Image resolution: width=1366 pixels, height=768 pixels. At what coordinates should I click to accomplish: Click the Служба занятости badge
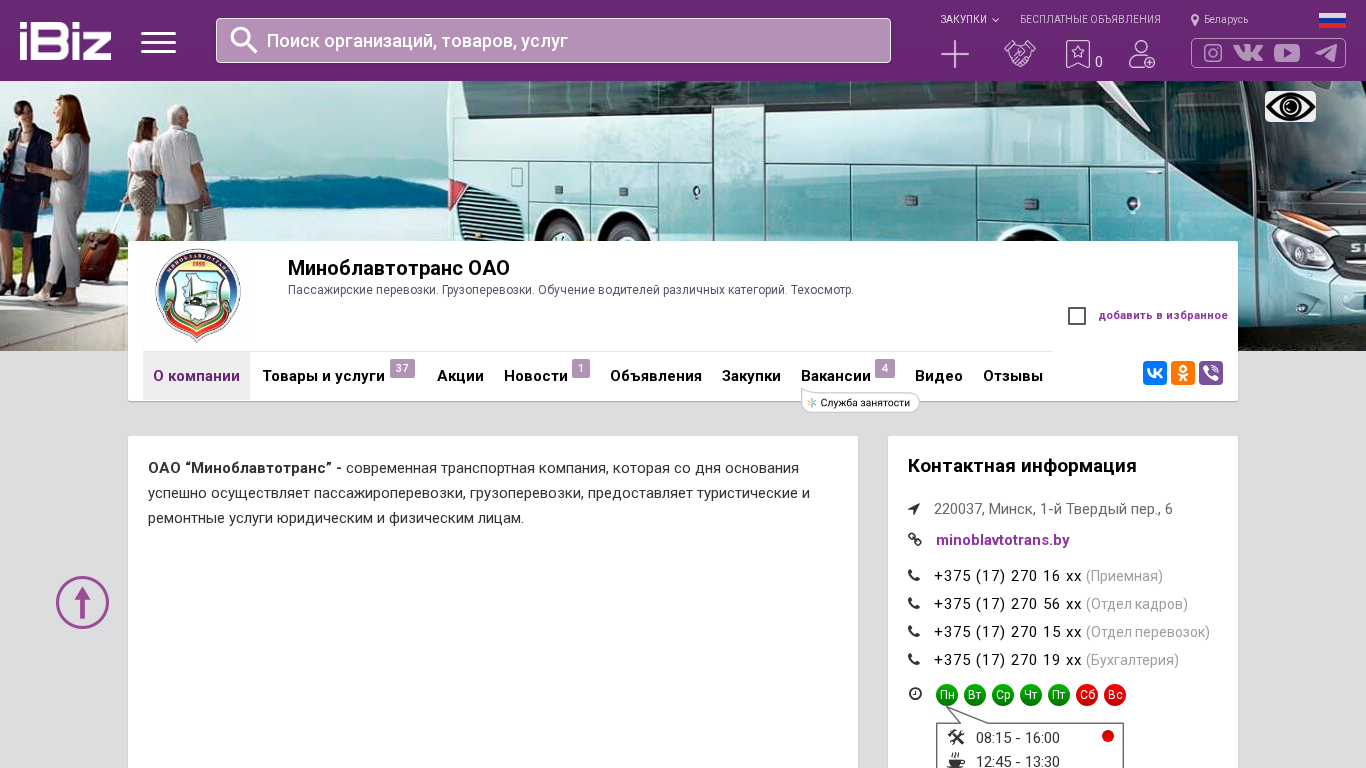pyautogui.click(x=861, y=402)
